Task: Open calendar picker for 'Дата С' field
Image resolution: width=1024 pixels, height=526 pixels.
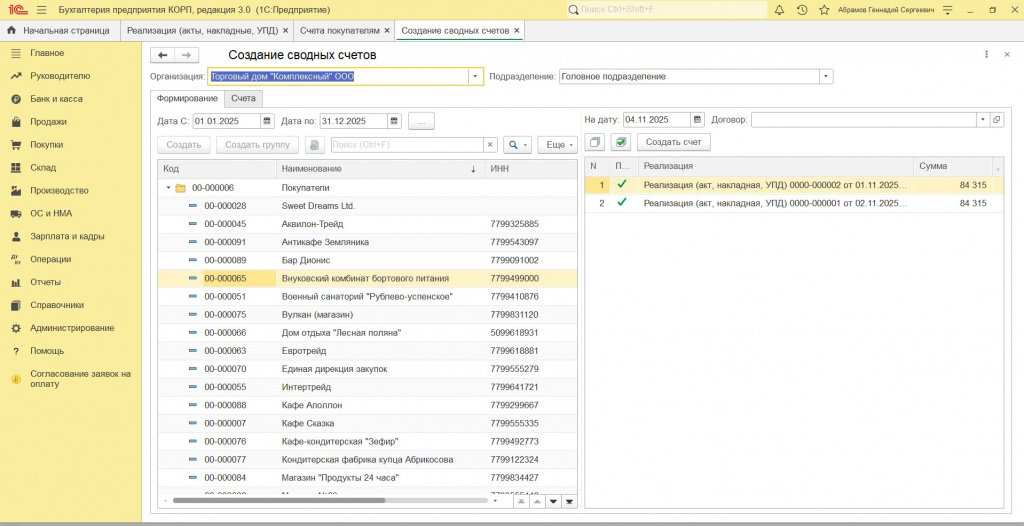Action: [x=267, y=121]
